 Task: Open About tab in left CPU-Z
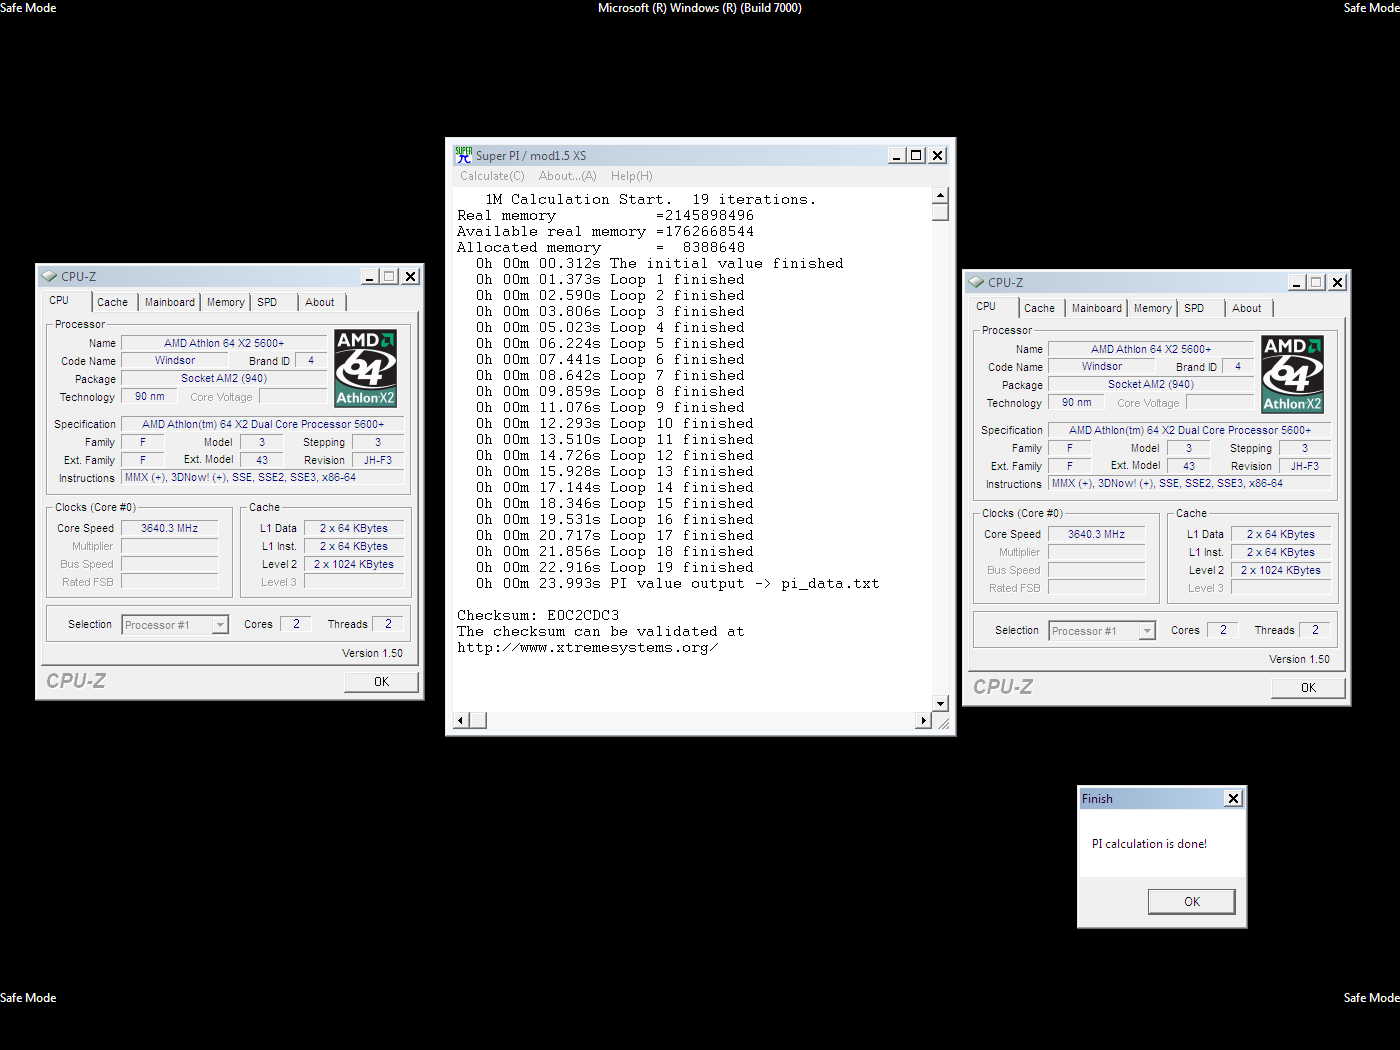[320, 302]
